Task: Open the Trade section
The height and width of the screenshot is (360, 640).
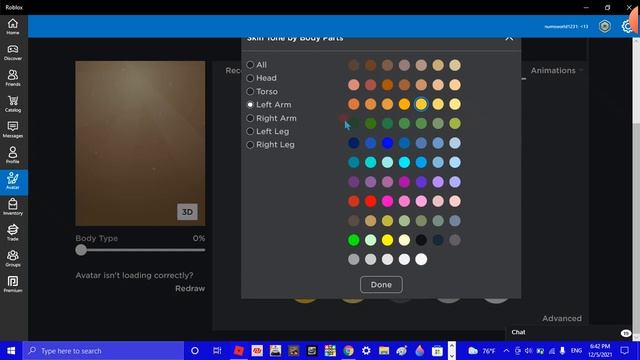Action: click(x=13, y=233)
